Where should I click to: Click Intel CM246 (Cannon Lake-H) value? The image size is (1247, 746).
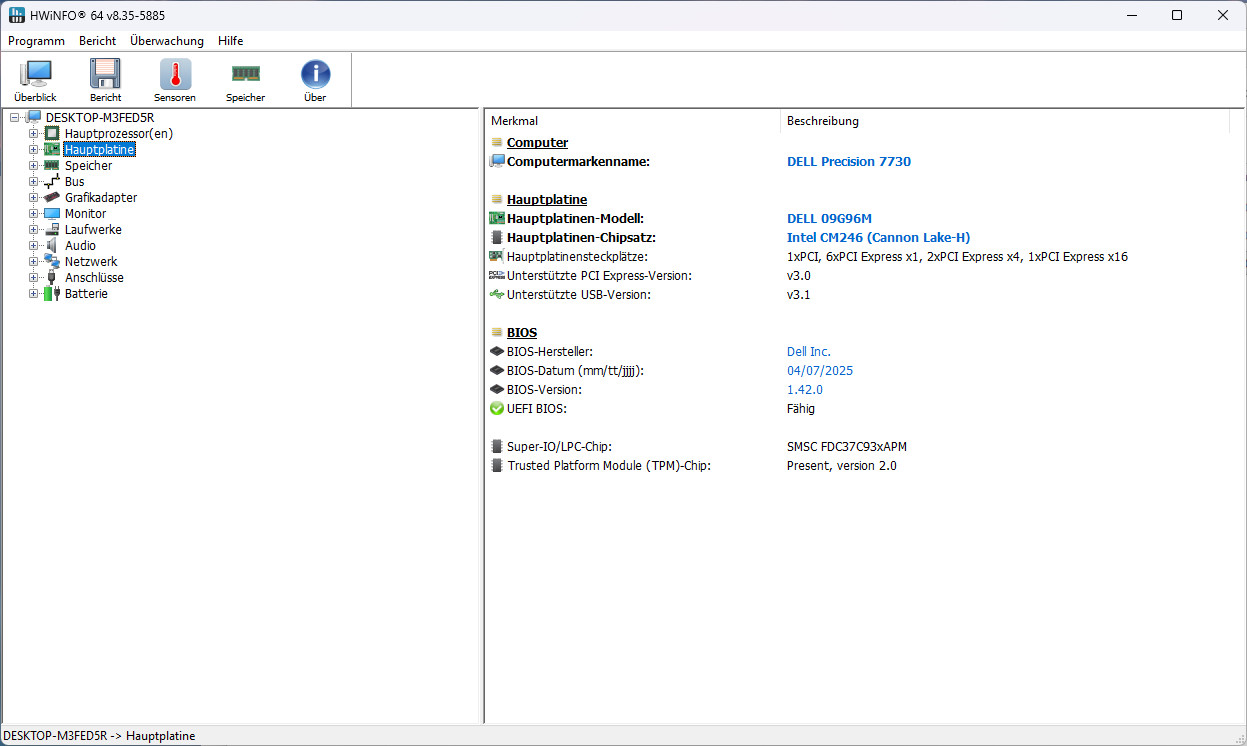pyautogui.click(x=879, y=238)
